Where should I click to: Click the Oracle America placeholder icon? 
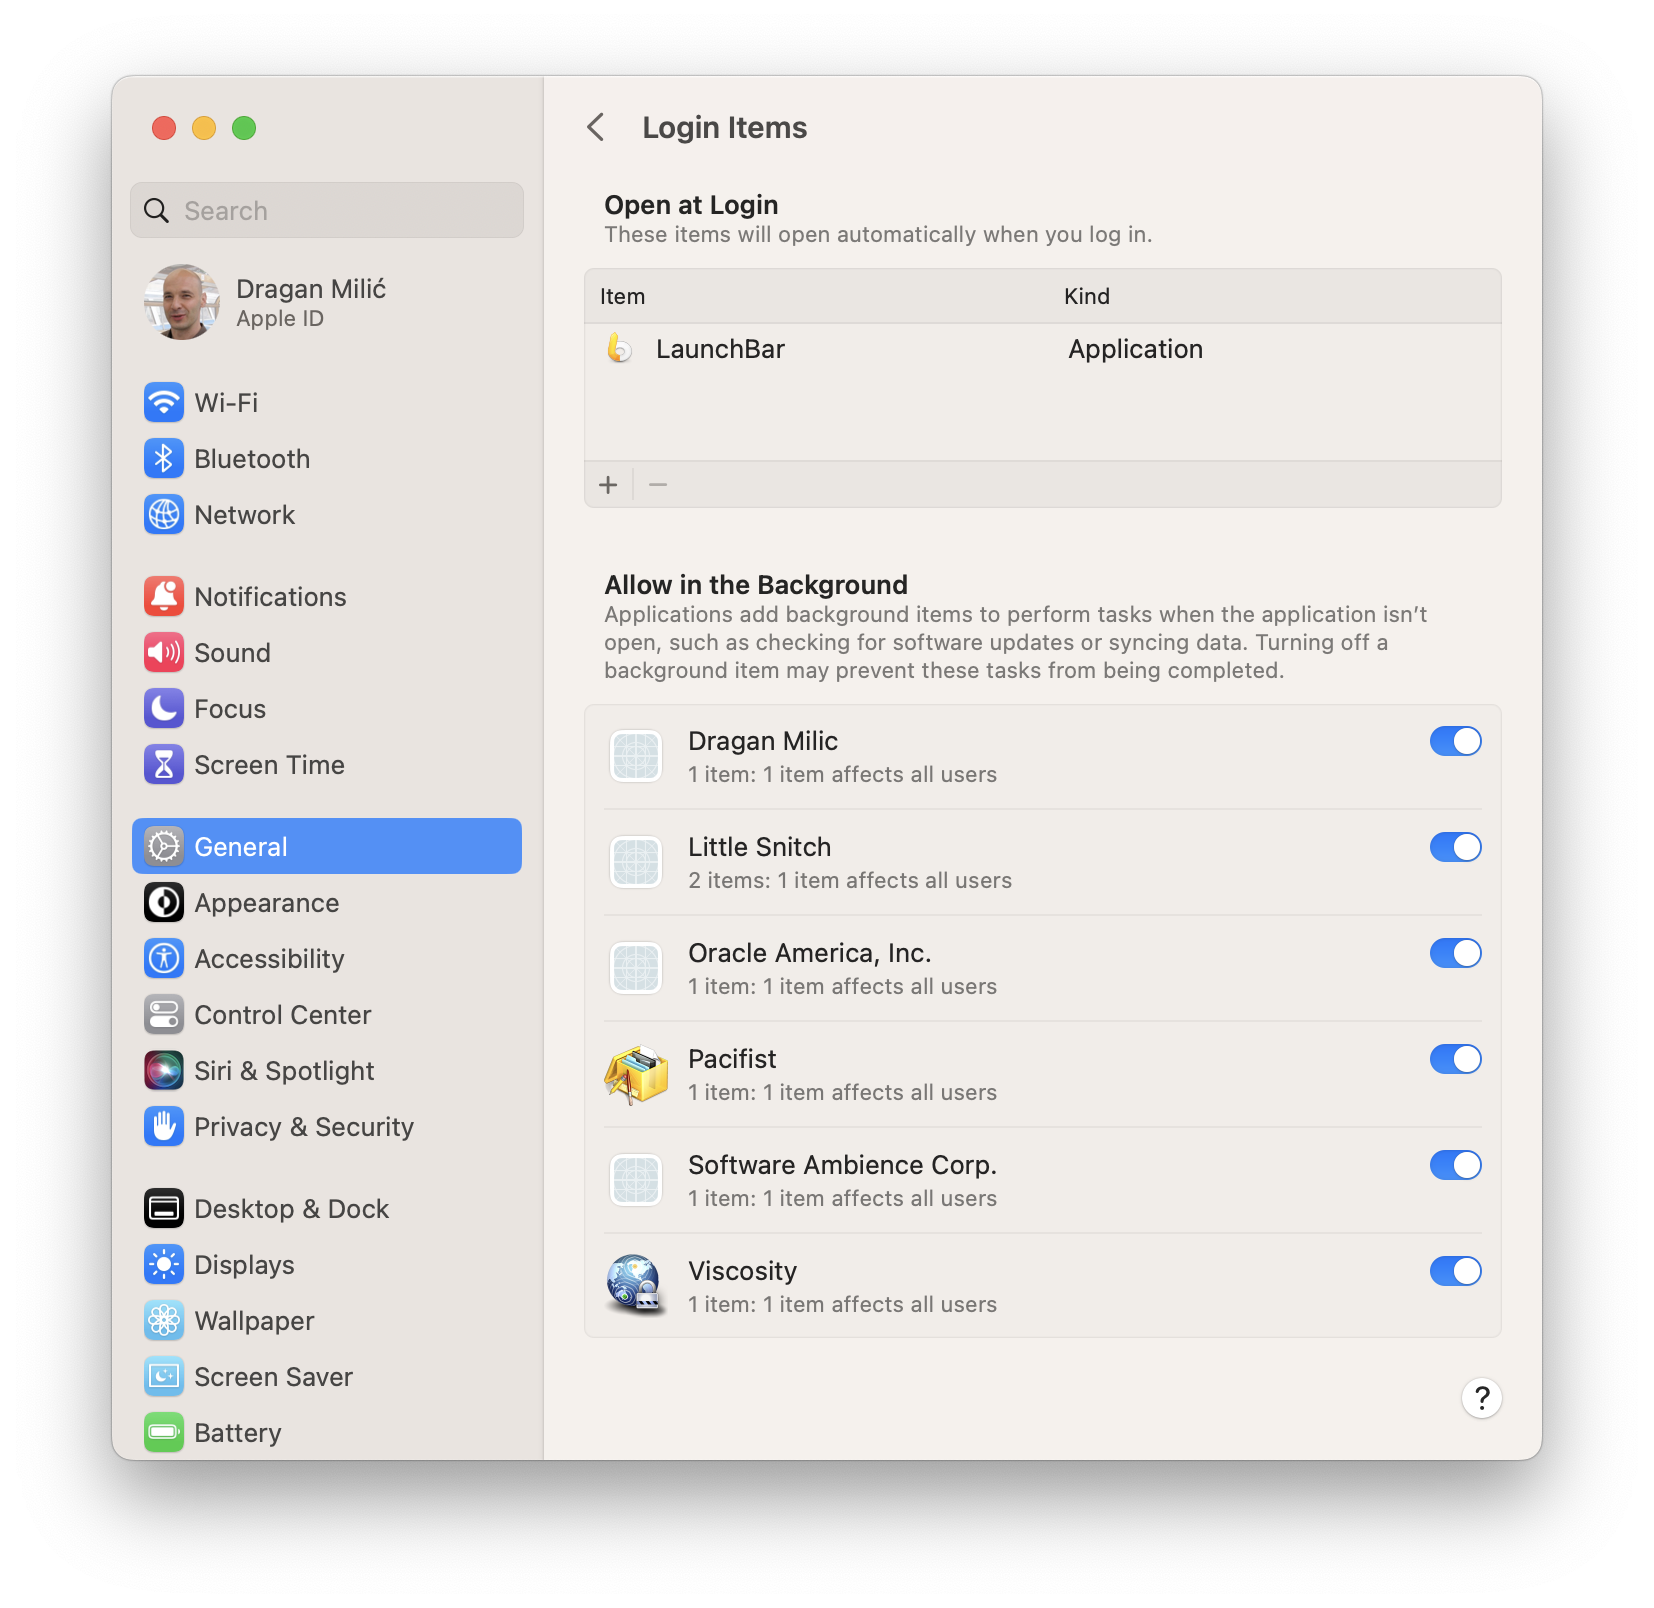[x=636, y=968]
